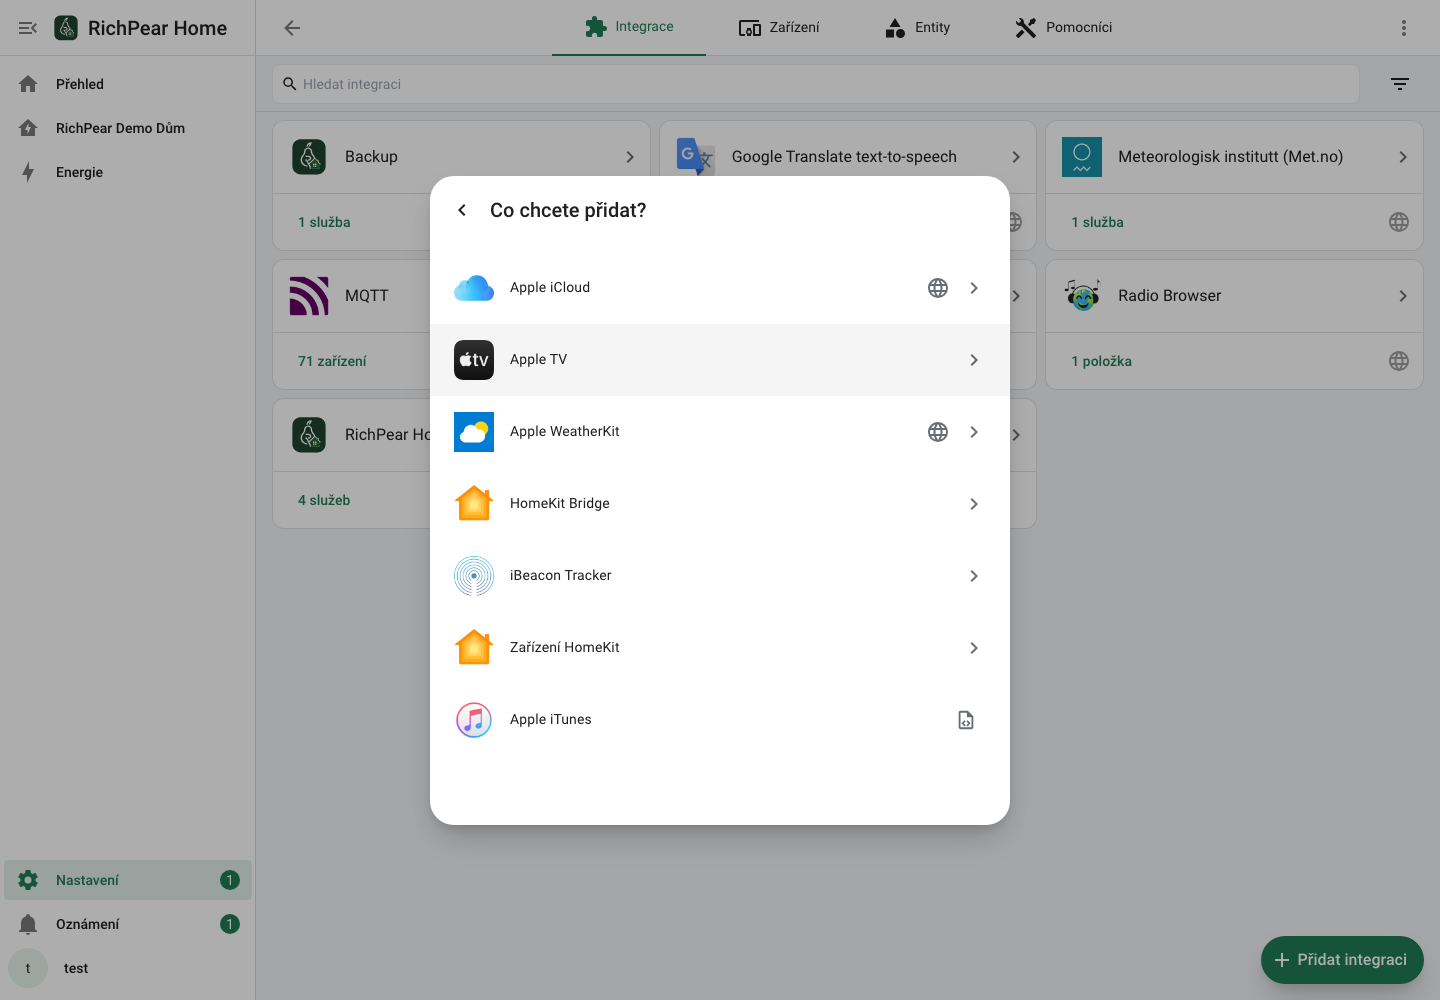Click the globe icon on Met.no card
Image resolution: width=1440 pixels, height=1000 pixels.
pyautogui.click(x=1399, y=222)
